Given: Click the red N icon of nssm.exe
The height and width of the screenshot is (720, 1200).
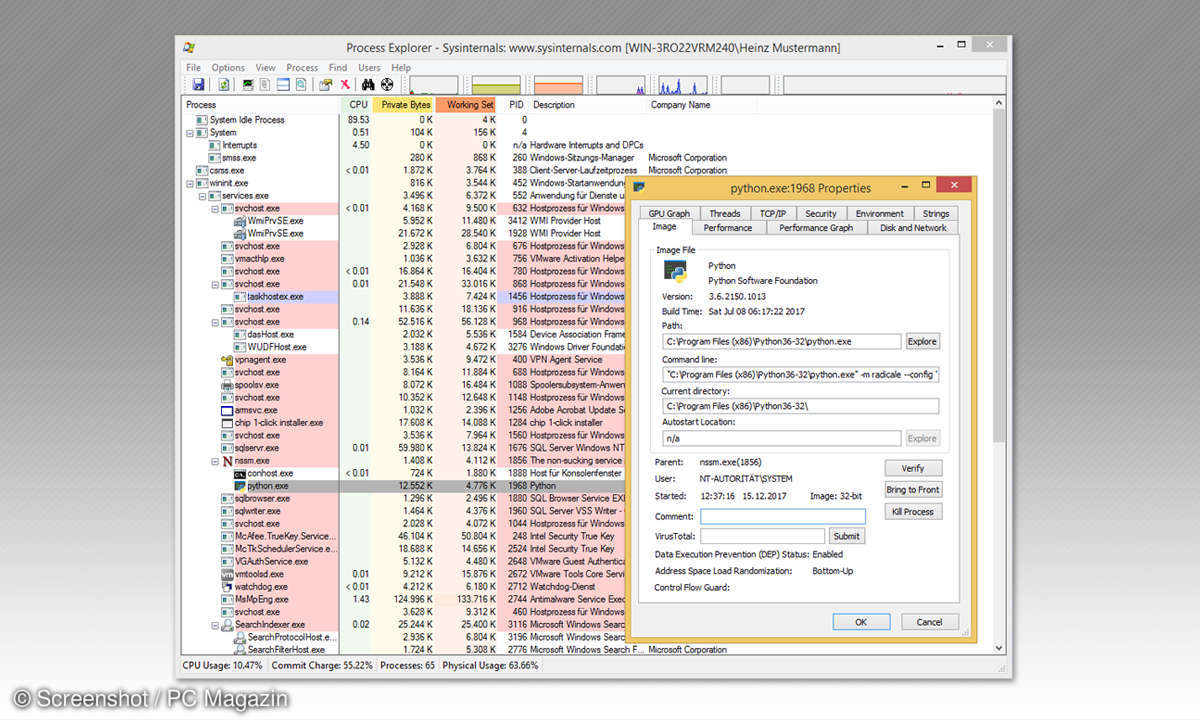Looking at the screenshot, I should coord(227,461).
